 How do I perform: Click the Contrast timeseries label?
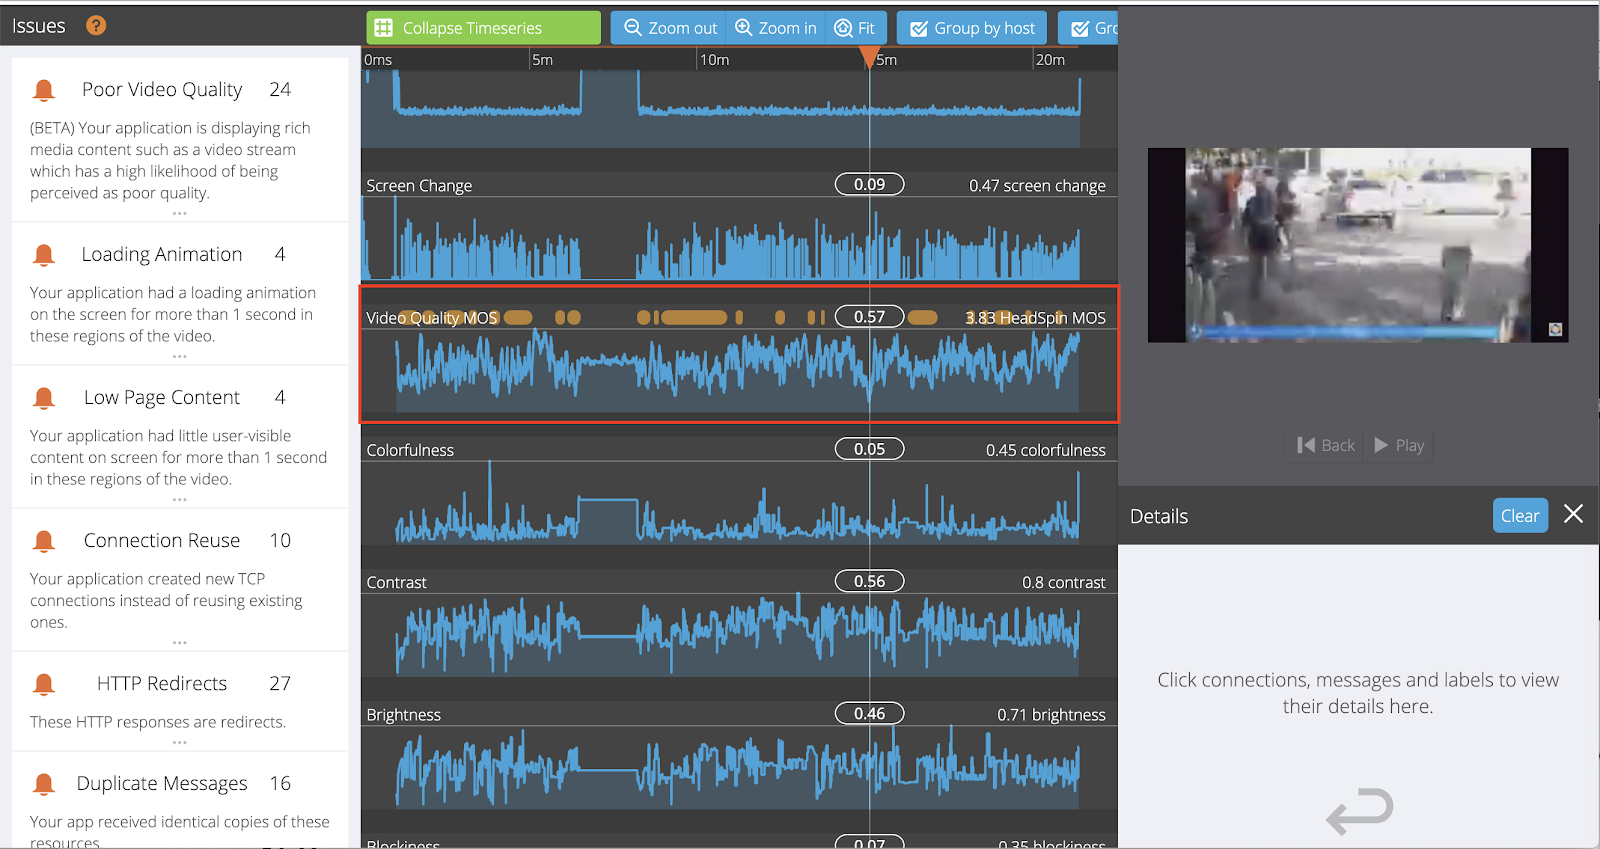tap(397, 582)
